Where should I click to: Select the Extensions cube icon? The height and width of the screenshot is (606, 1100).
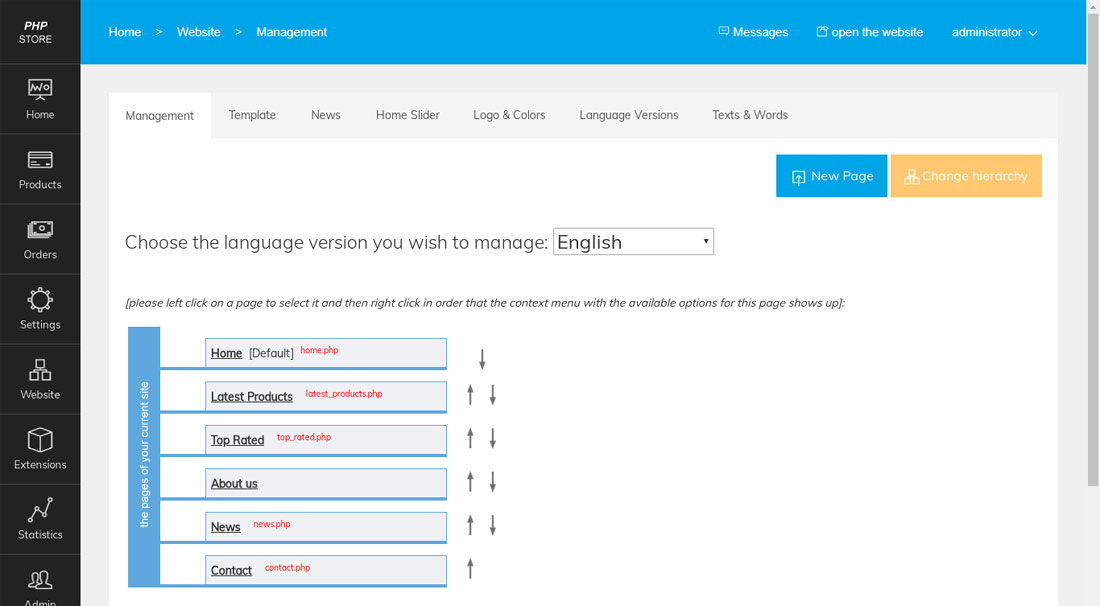pyautogui.click(x=40, y=449)
